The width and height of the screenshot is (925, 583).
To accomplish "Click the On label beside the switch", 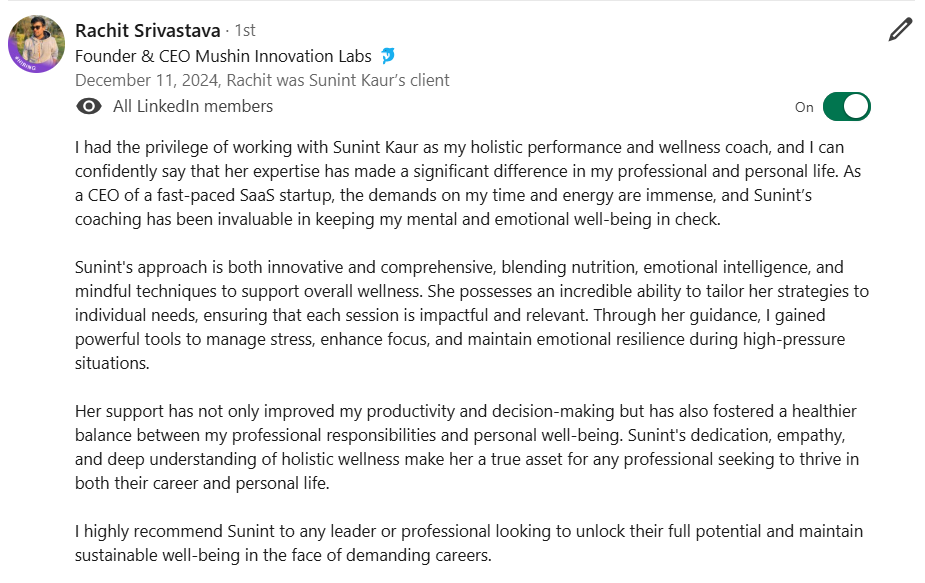I will (804, 107).
